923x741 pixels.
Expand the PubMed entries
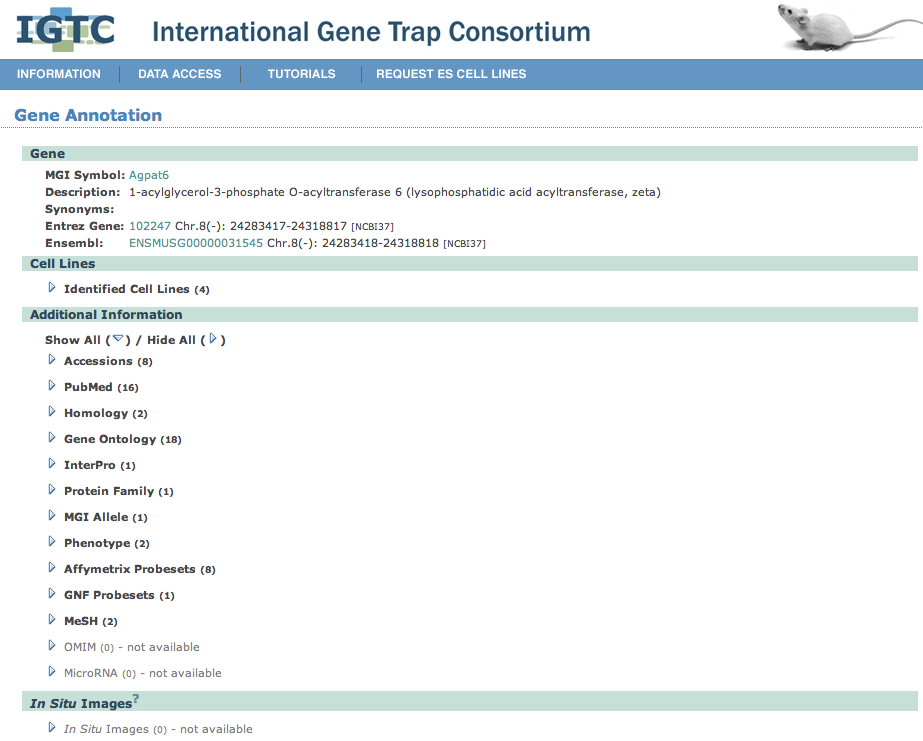coord(53,386)
